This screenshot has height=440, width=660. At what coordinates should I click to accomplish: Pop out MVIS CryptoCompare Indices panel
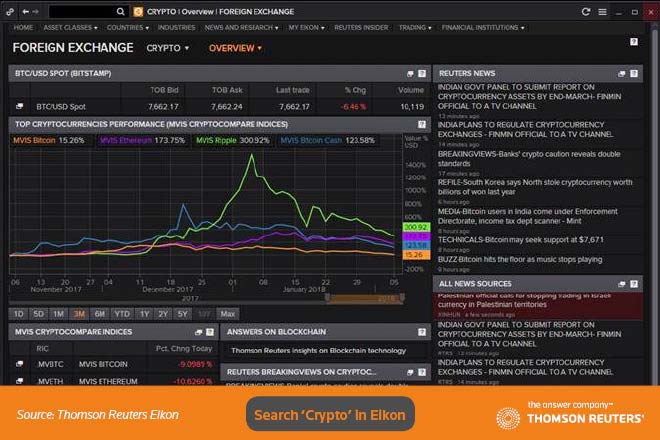click(x=199, y=332)
